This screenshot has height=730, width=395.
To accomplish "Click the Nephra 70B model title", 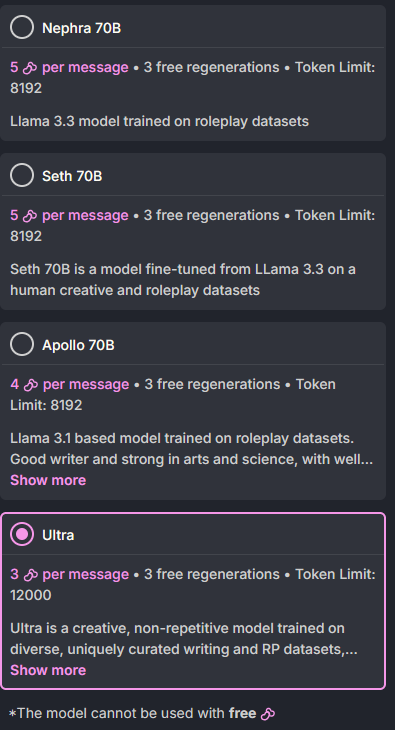I will pyautogui.click(x=82, y=28).
